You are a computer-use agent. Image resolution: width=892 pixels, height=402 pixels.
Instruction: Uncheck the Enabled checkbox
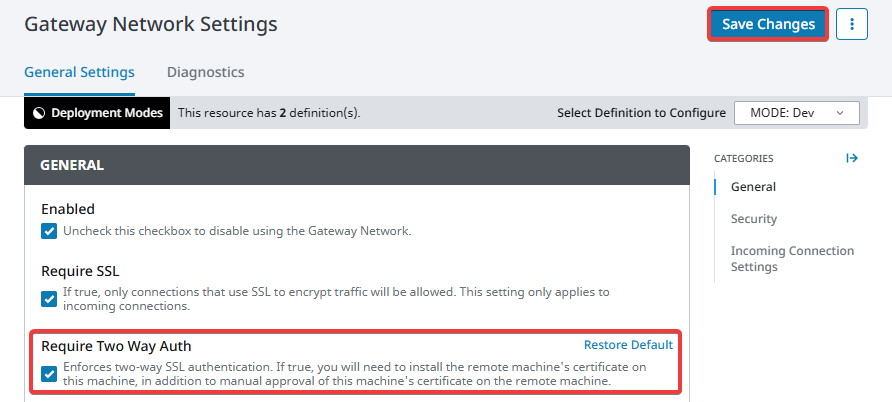click(50, 231)
